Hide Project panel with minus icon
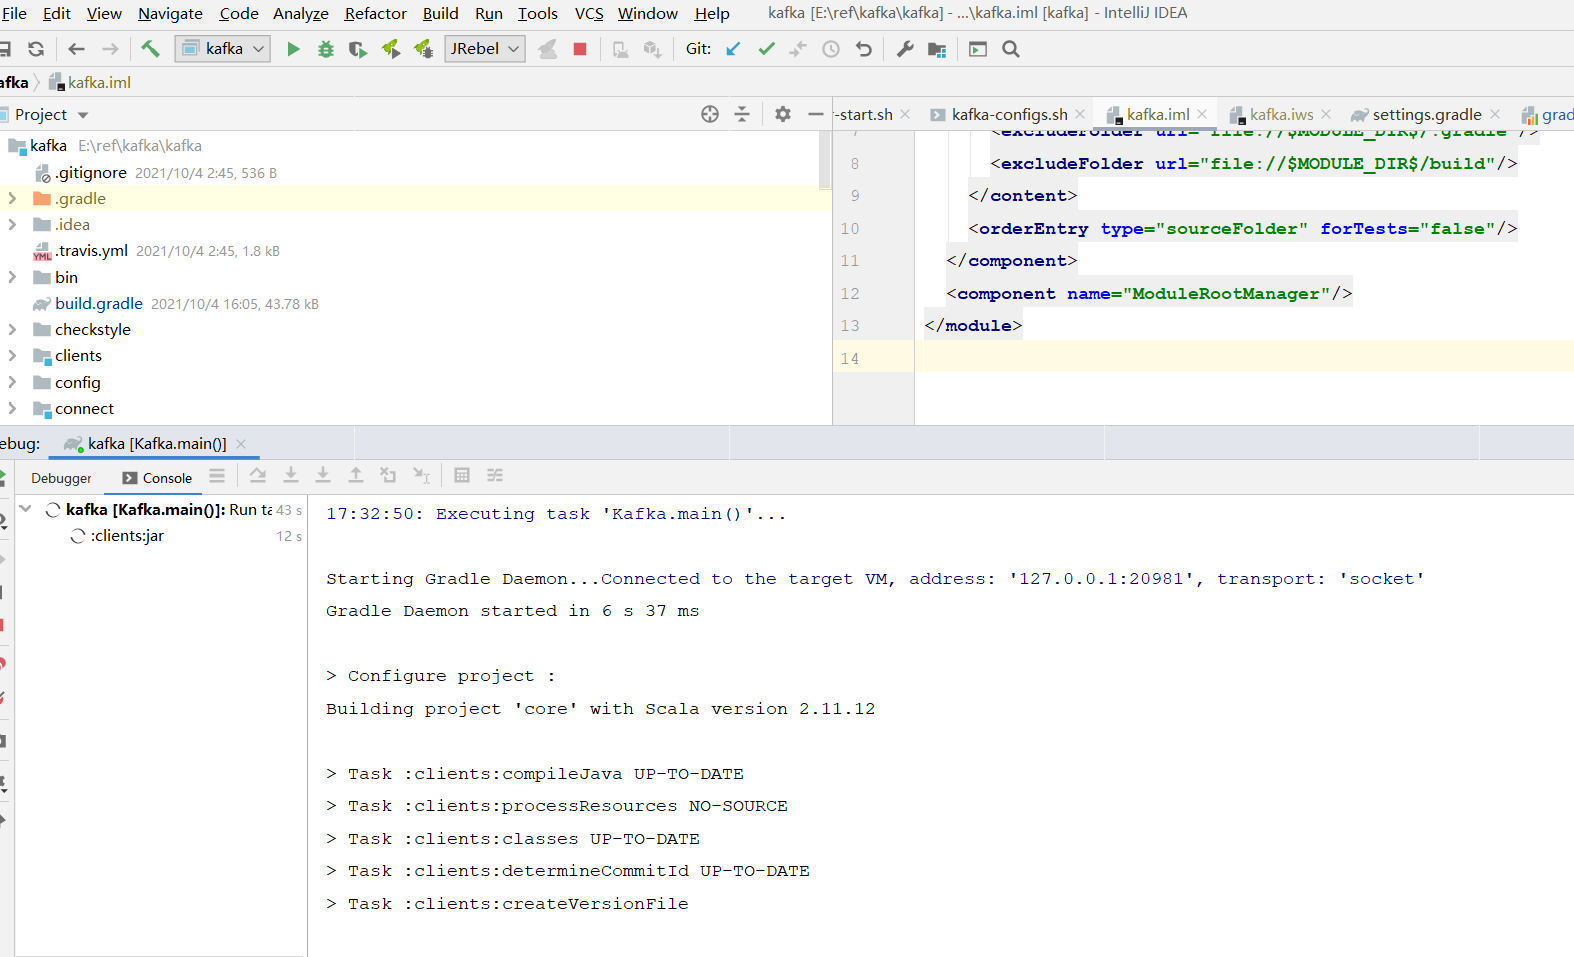 (x=816, y=114)
